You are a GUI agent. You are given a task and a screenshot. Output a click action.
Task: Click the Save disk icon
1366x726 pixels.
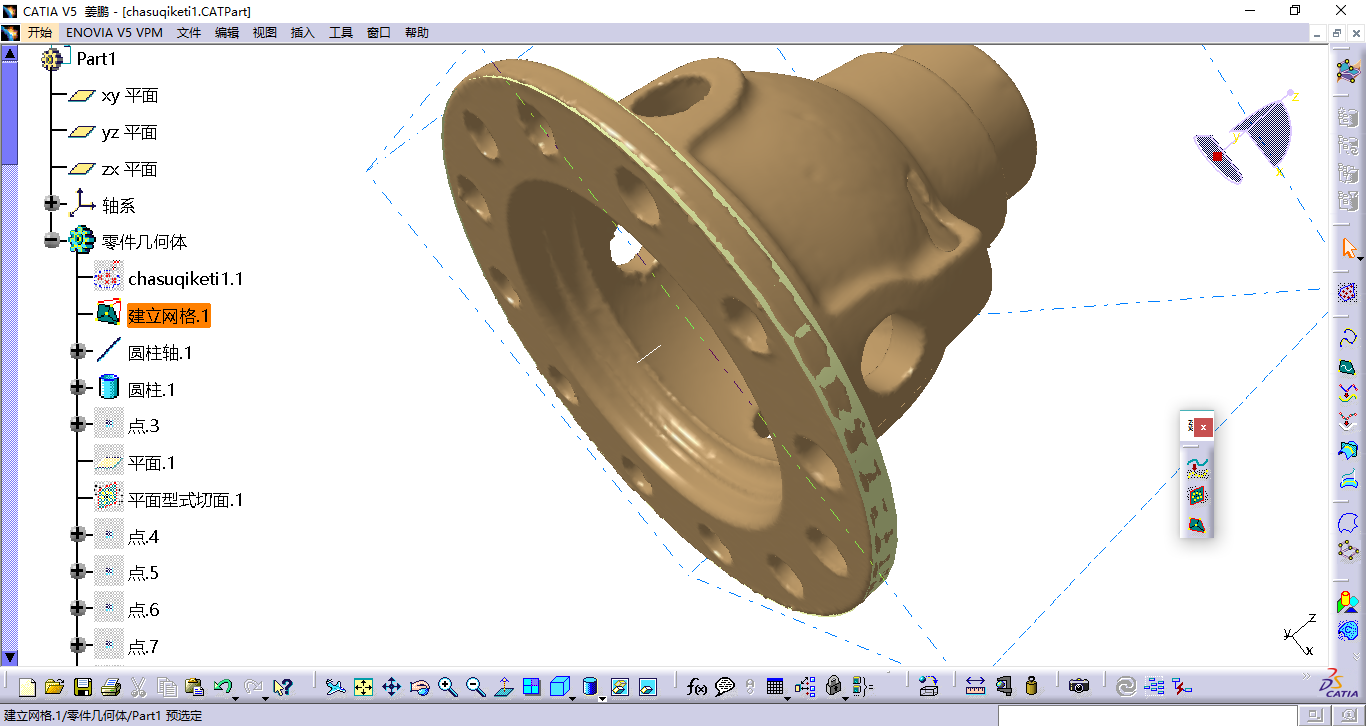coord(83,687)
